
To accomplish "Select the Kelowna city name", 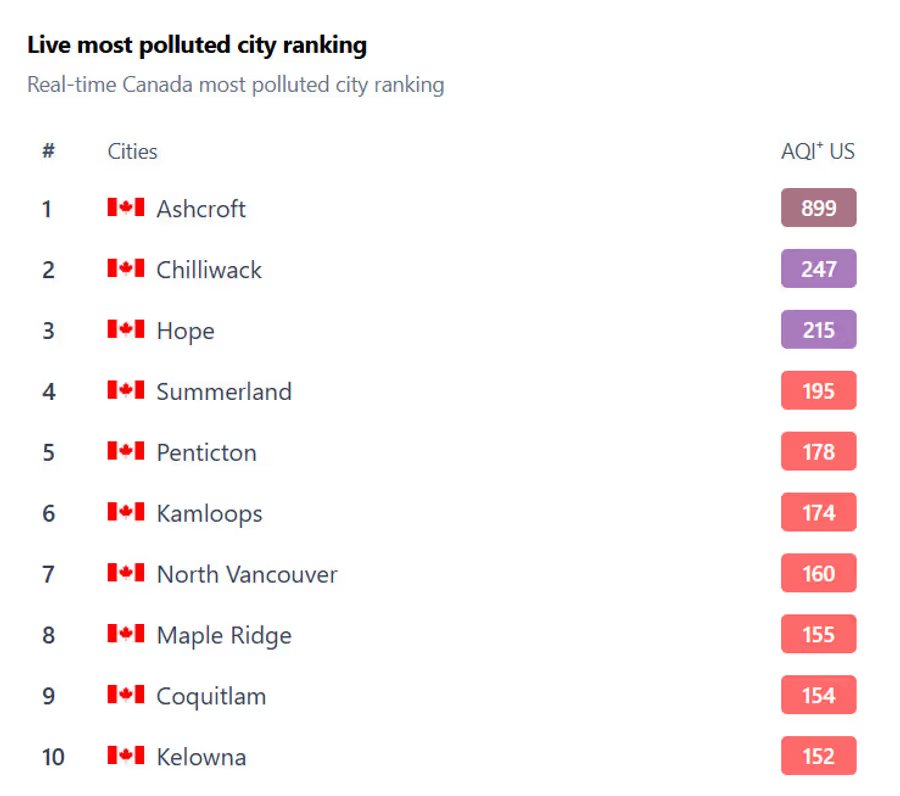I will click(x=201, y=758).
